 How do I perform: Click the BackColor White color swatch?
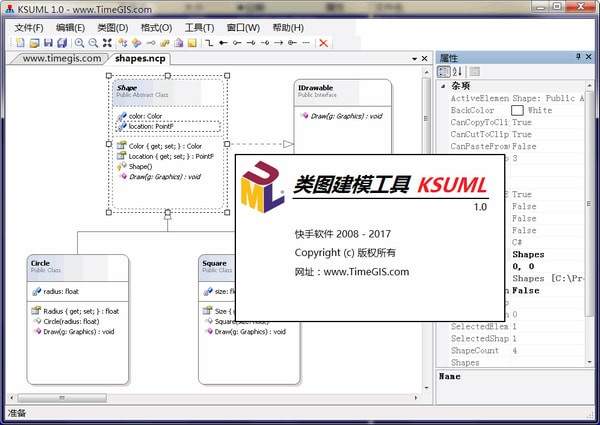(x=517, y=110)
